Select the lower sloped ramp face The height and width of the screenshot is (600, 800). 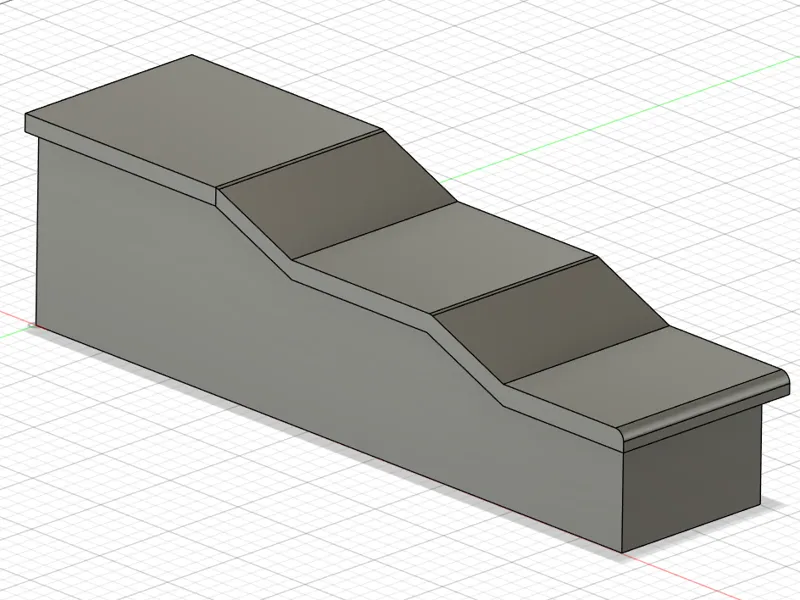click(551, 321)
